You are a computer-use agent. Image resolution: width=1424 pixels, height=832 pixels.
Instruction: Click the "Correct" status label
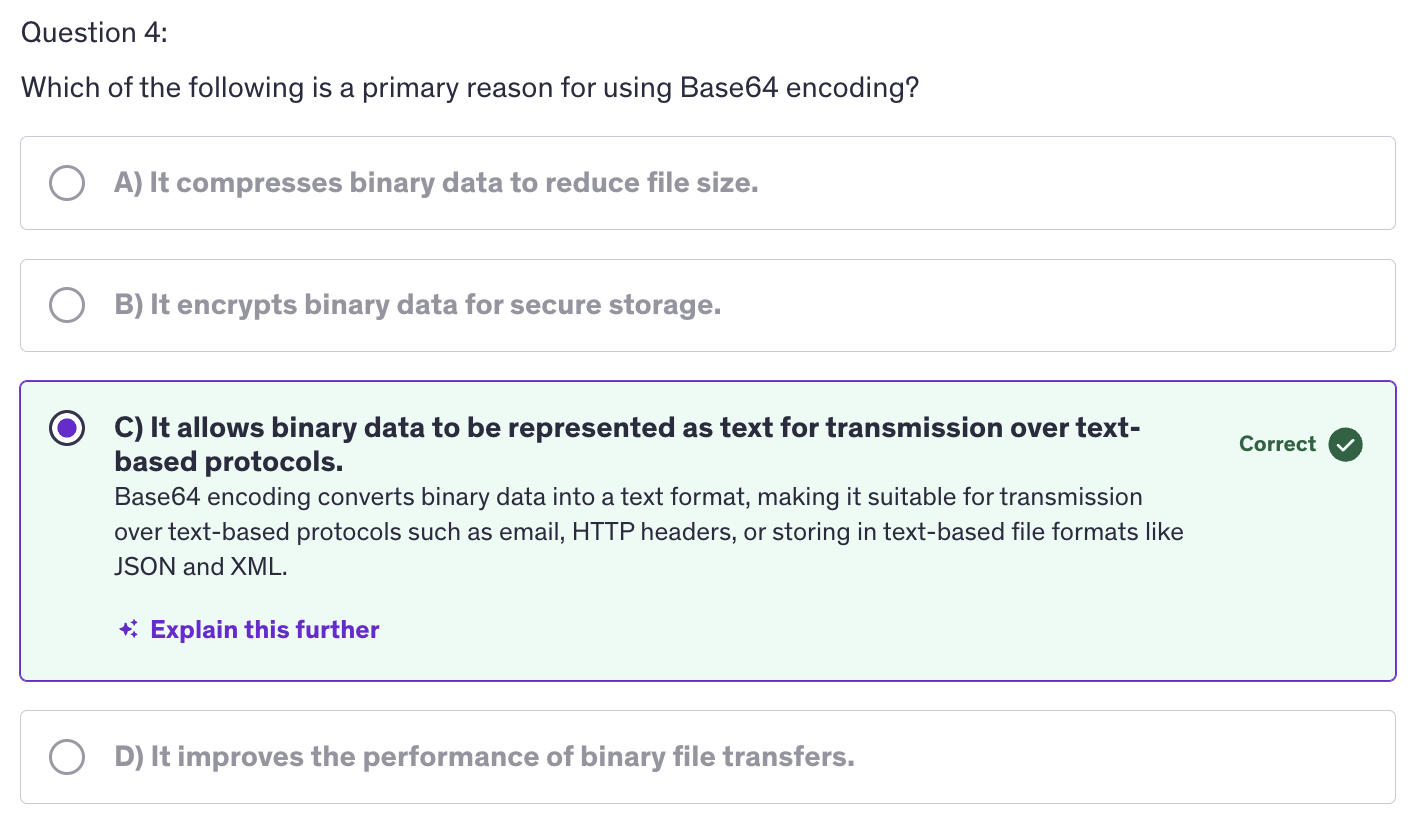pos(1277,444)
